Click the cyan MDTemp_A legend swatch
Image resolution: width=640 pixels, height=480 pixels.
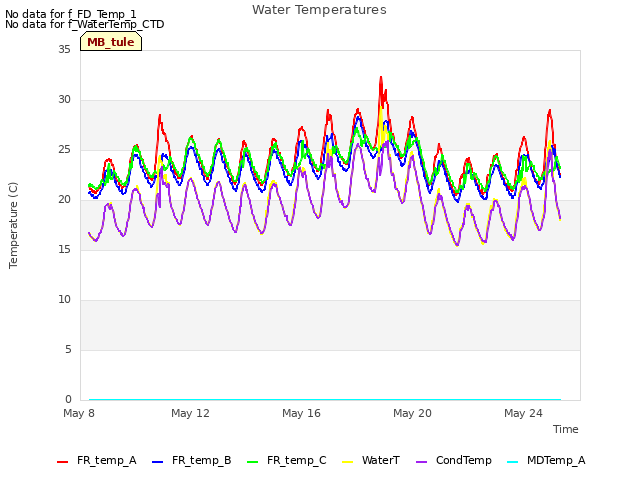coord(512,462)
